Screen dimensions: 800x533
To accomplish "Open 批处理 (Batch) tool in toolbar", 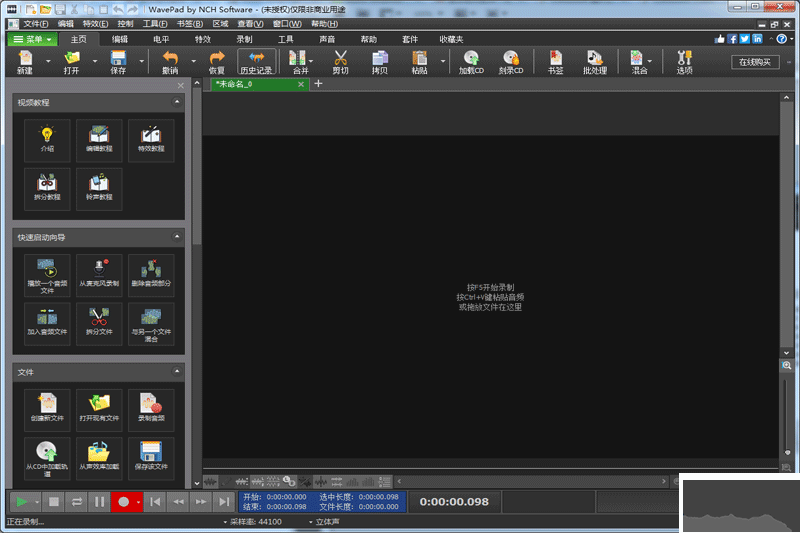I will click(596, 62).
